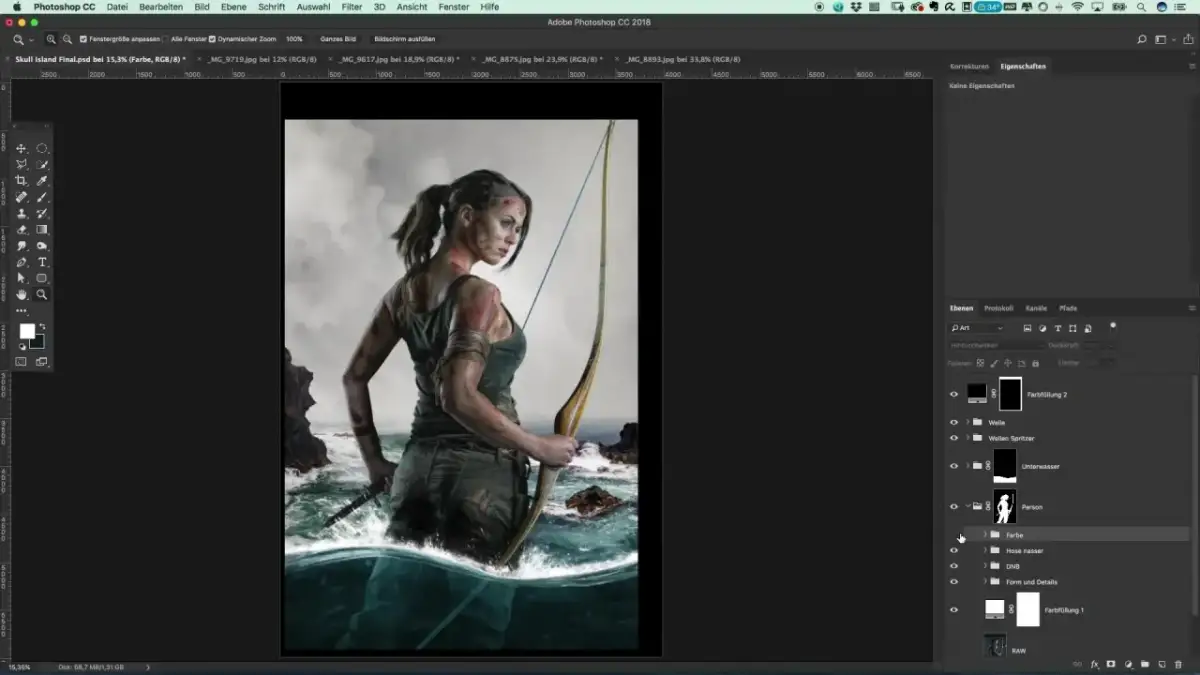
Task: Click the Ganzes Bild button
Action: 337,39
